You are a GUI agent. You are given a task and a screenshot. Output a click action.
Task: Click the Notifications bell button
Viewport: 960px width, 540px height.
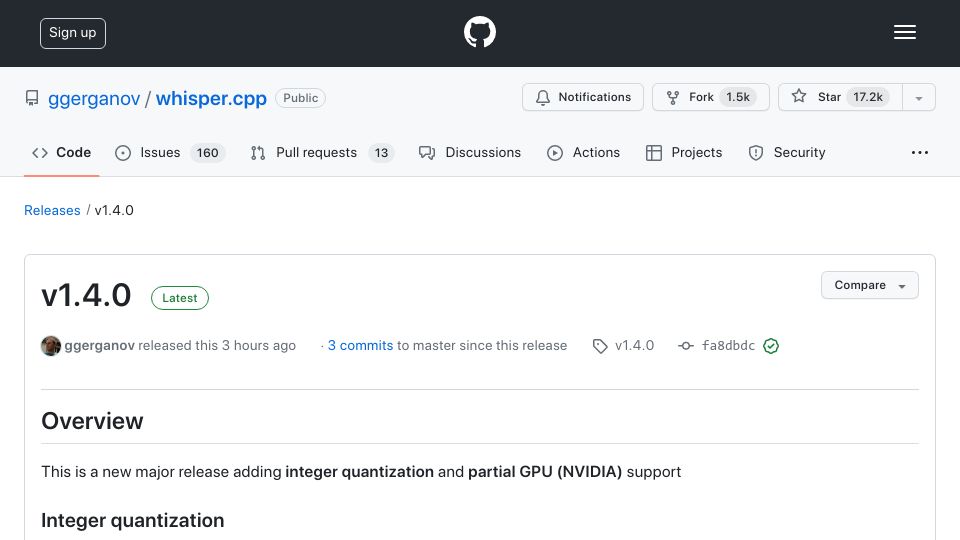click(x=583, y=97)
